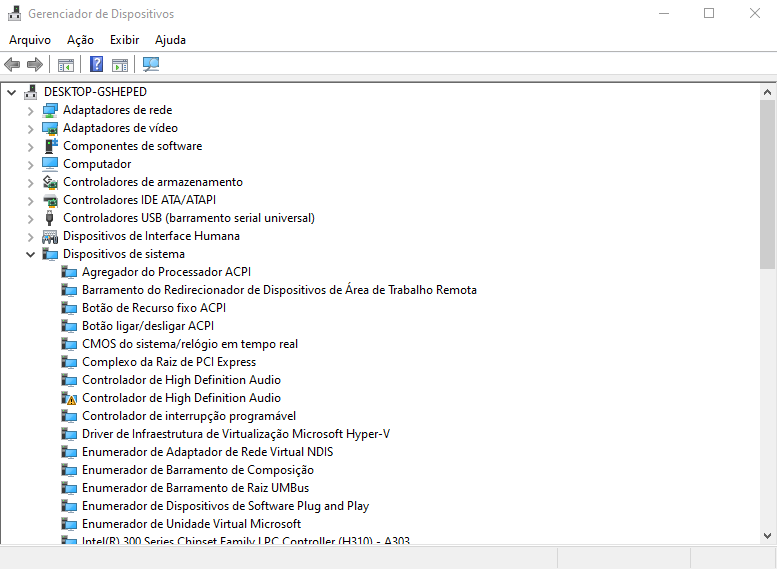Click the Controladores USB plug icon
The height and width of the screenshot is (569, 777).
[49, 218]
